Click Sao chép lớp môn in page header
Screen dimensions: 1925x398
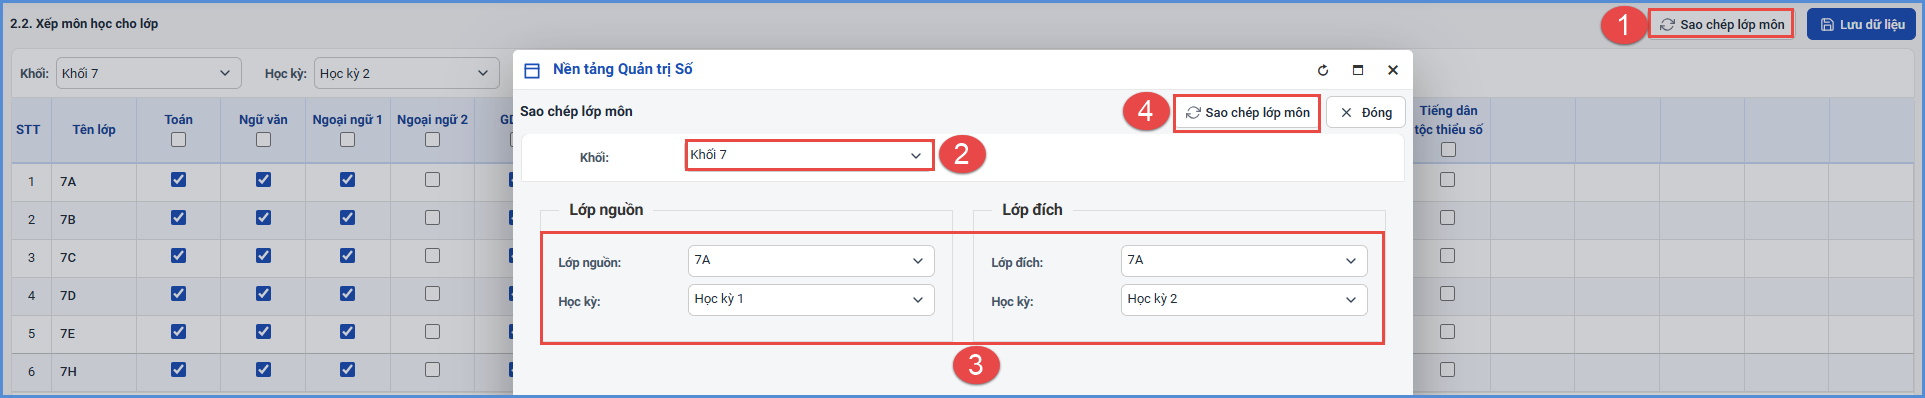tap(1721, 24)
